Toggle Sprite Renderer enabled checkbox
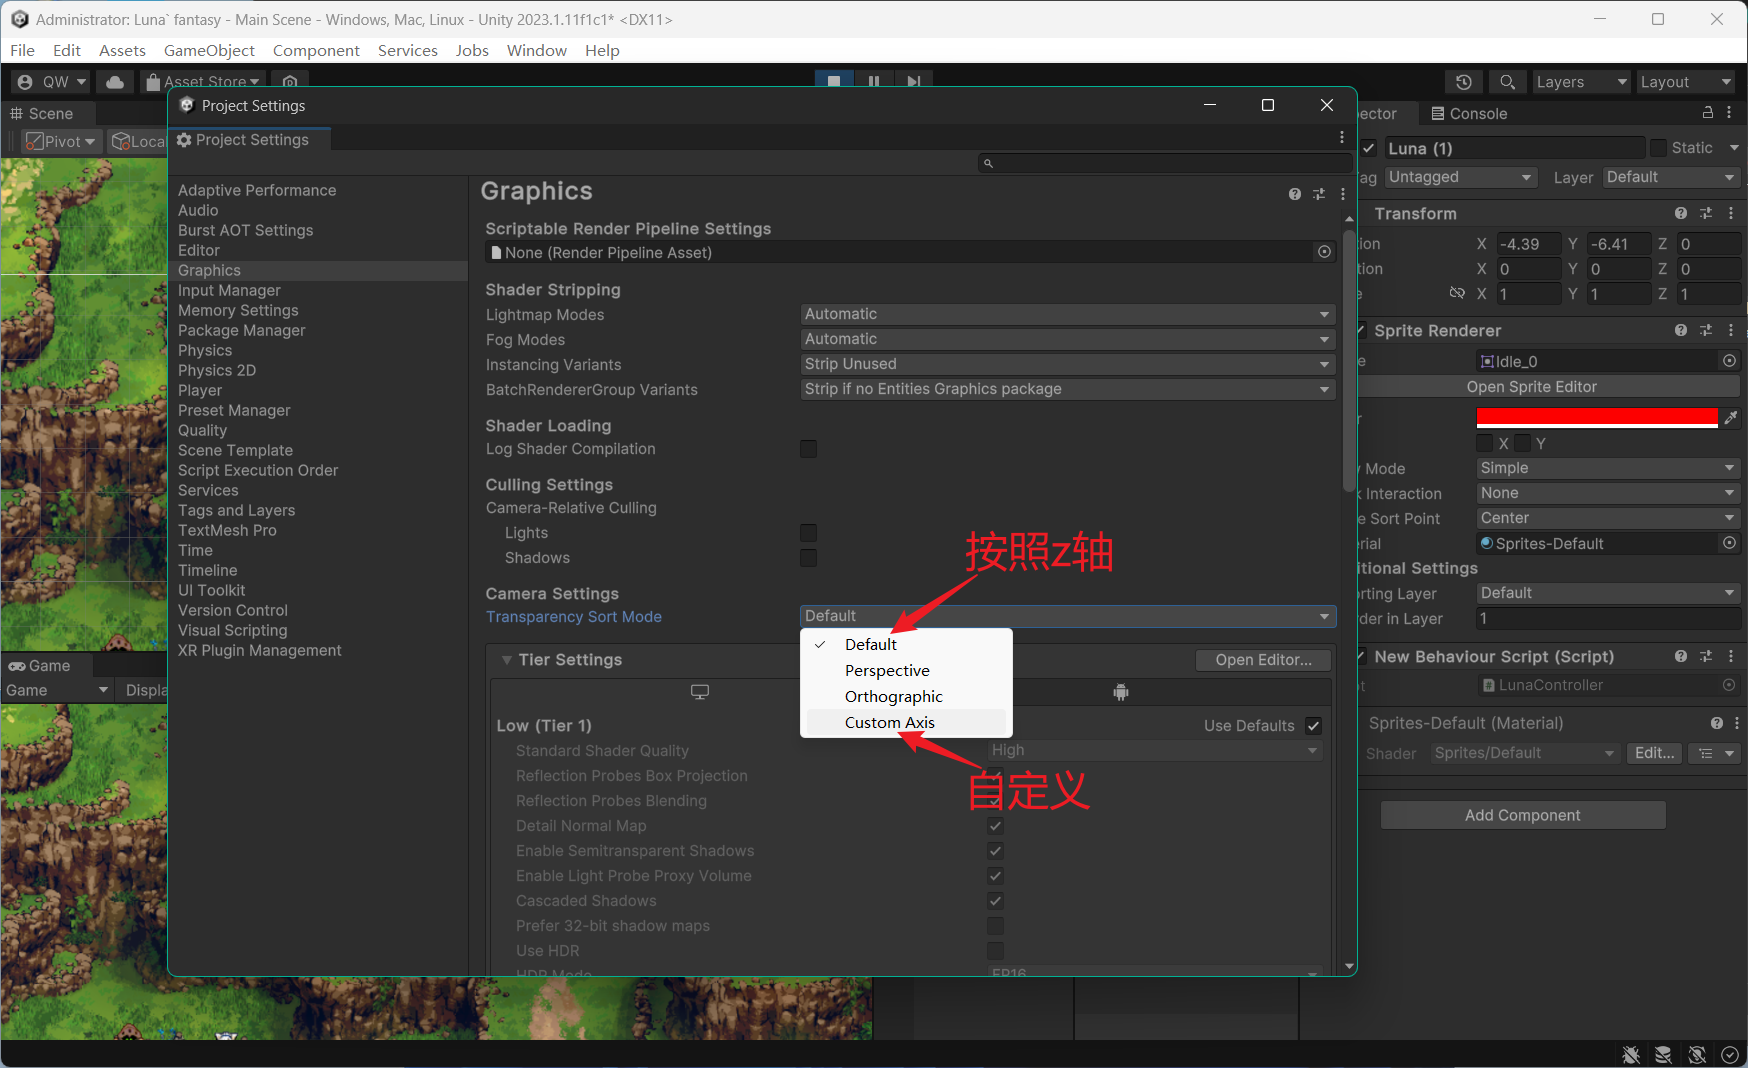This screenshot has width=1748, height=1068. (x=1362, y=330)
